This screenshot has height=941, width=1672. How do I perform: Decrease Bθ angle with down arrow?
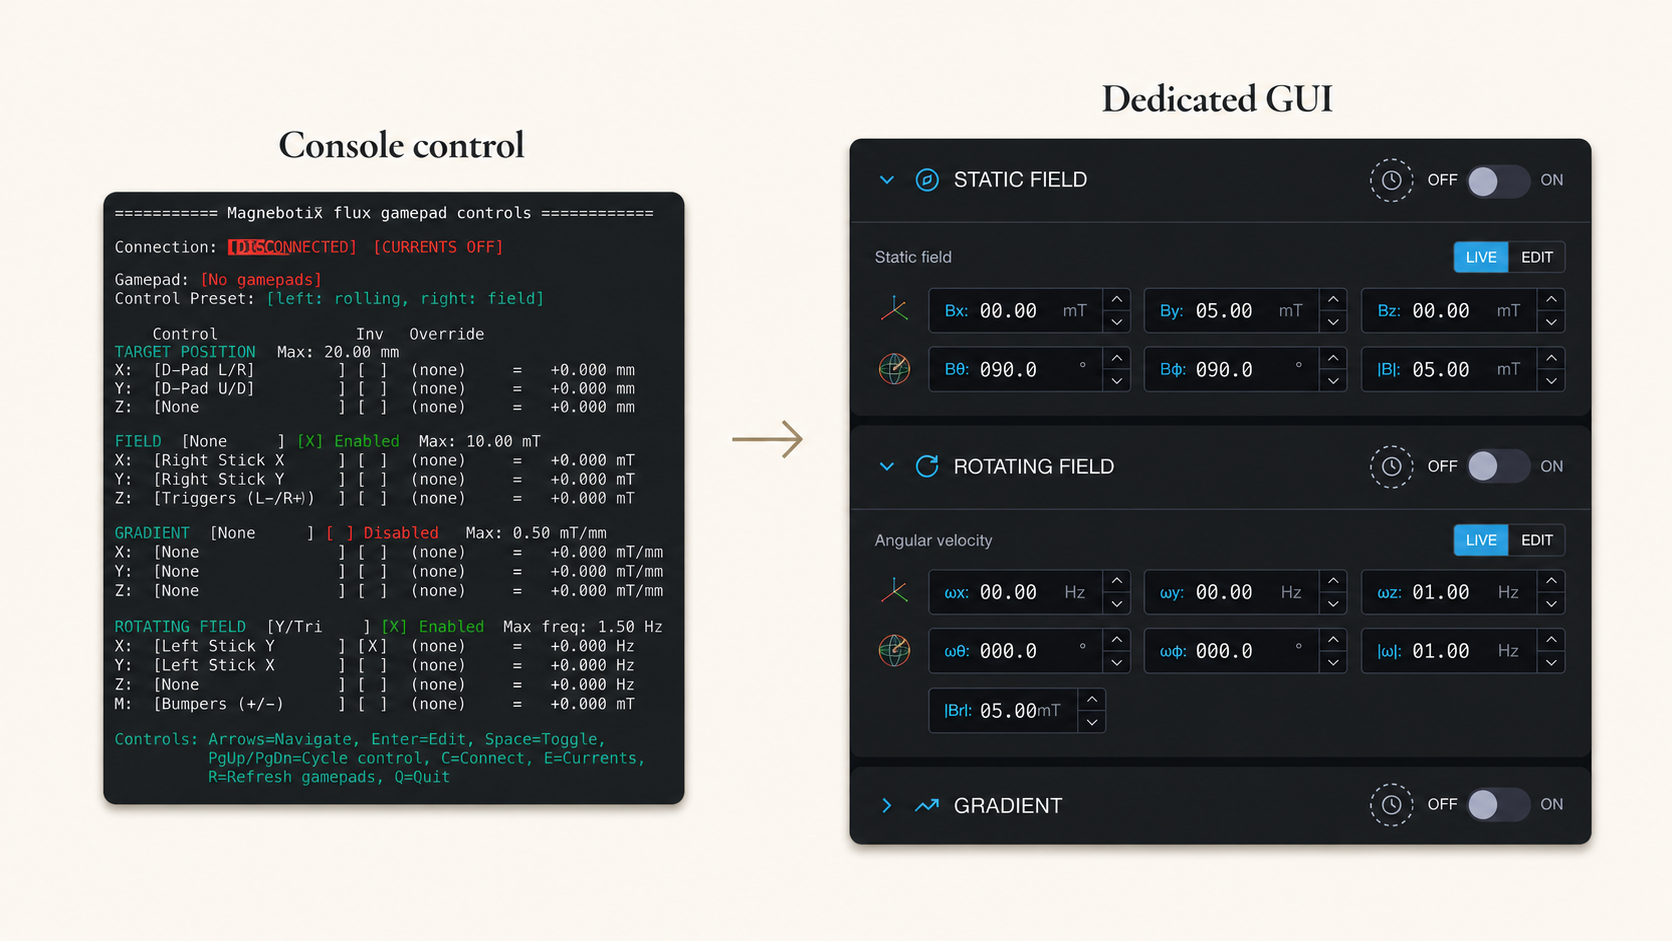click(1117, 381)
